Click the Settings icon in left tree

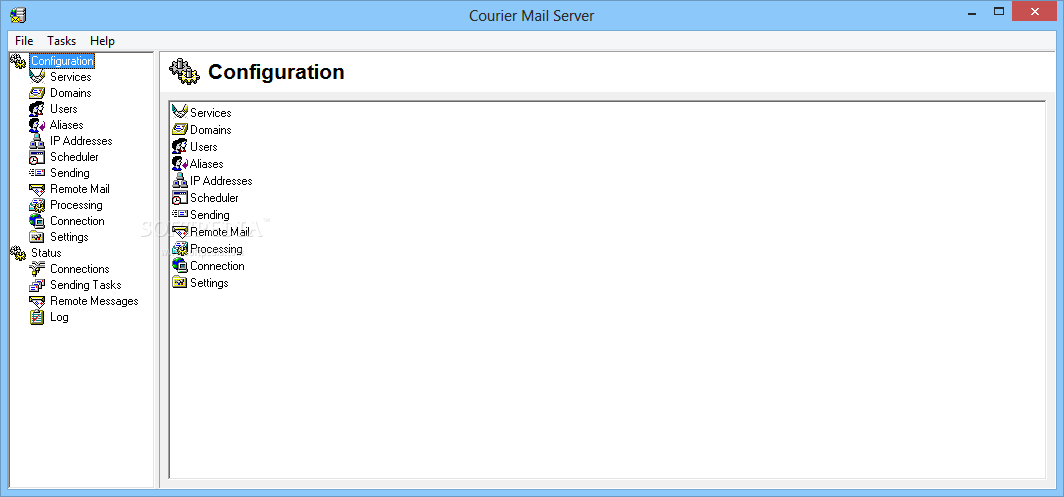(37, 237)
